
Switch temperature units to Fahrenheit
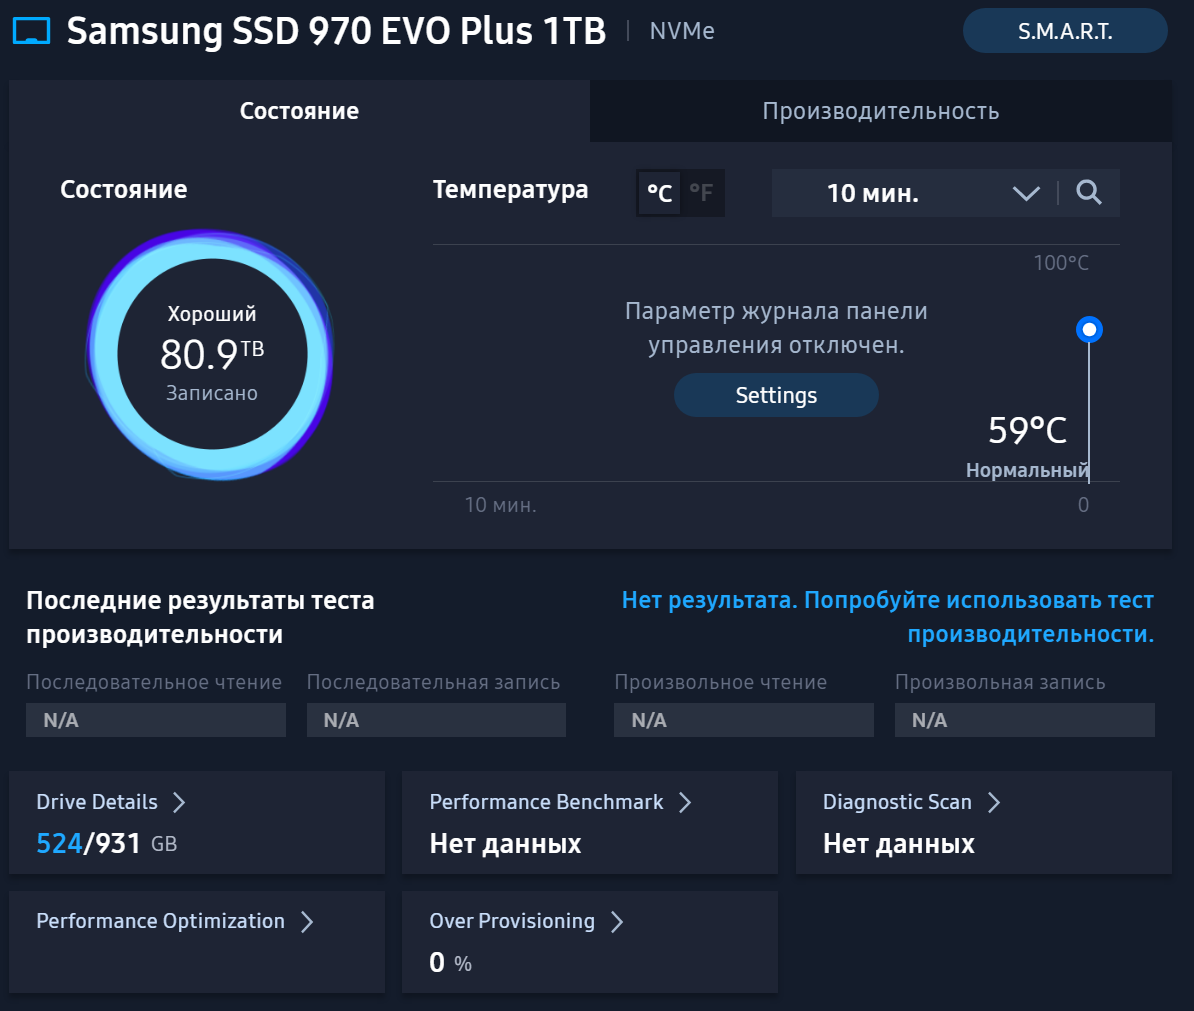pyautogui.click(x=702, y=193)
